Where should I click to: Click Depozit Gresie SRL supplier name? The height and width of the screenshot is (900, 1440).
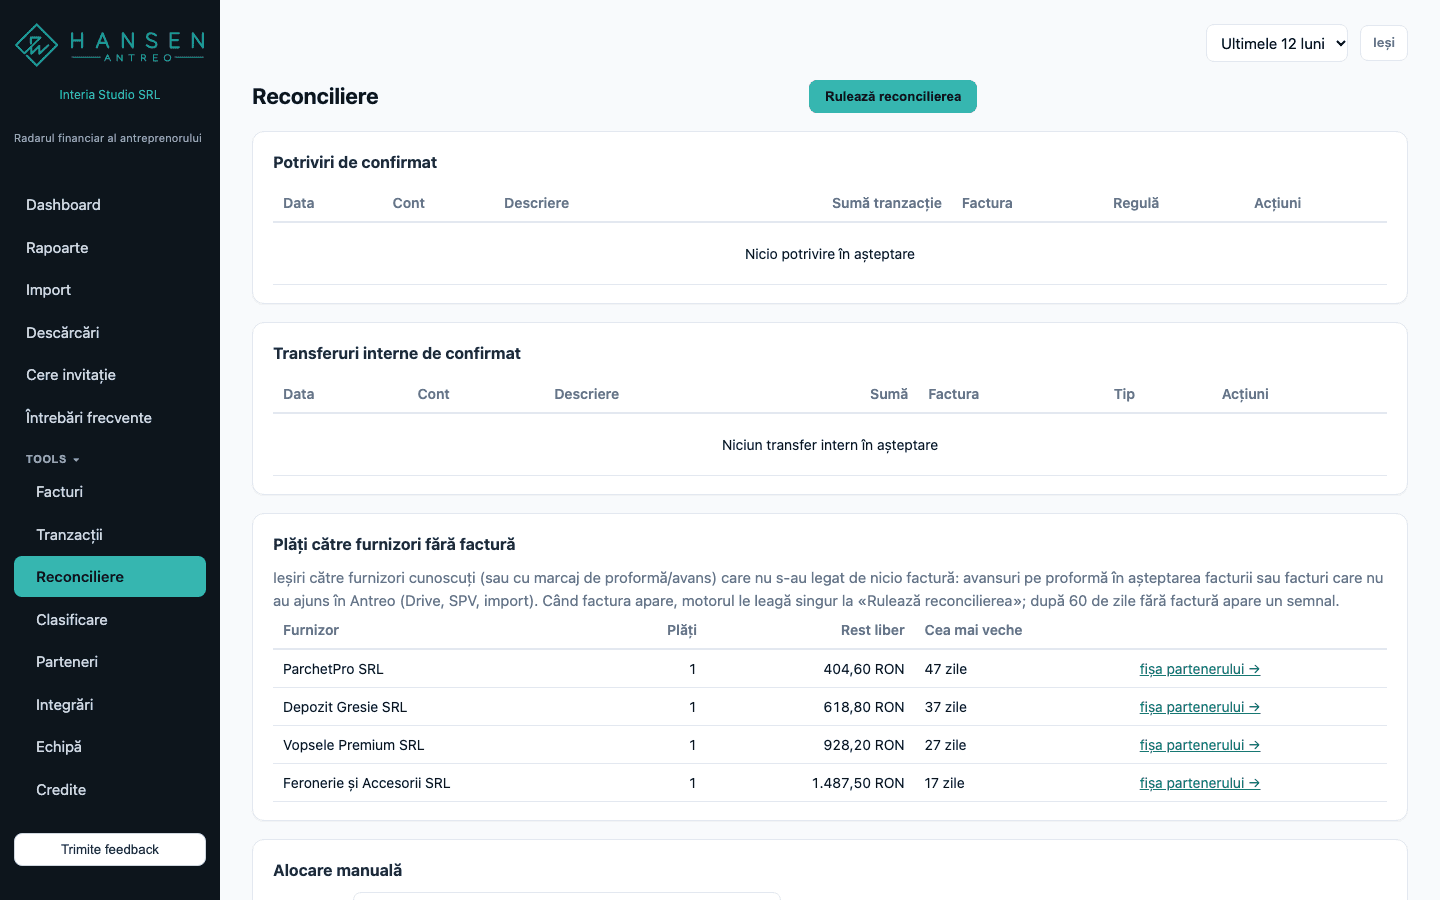click(x=345, y=707)
